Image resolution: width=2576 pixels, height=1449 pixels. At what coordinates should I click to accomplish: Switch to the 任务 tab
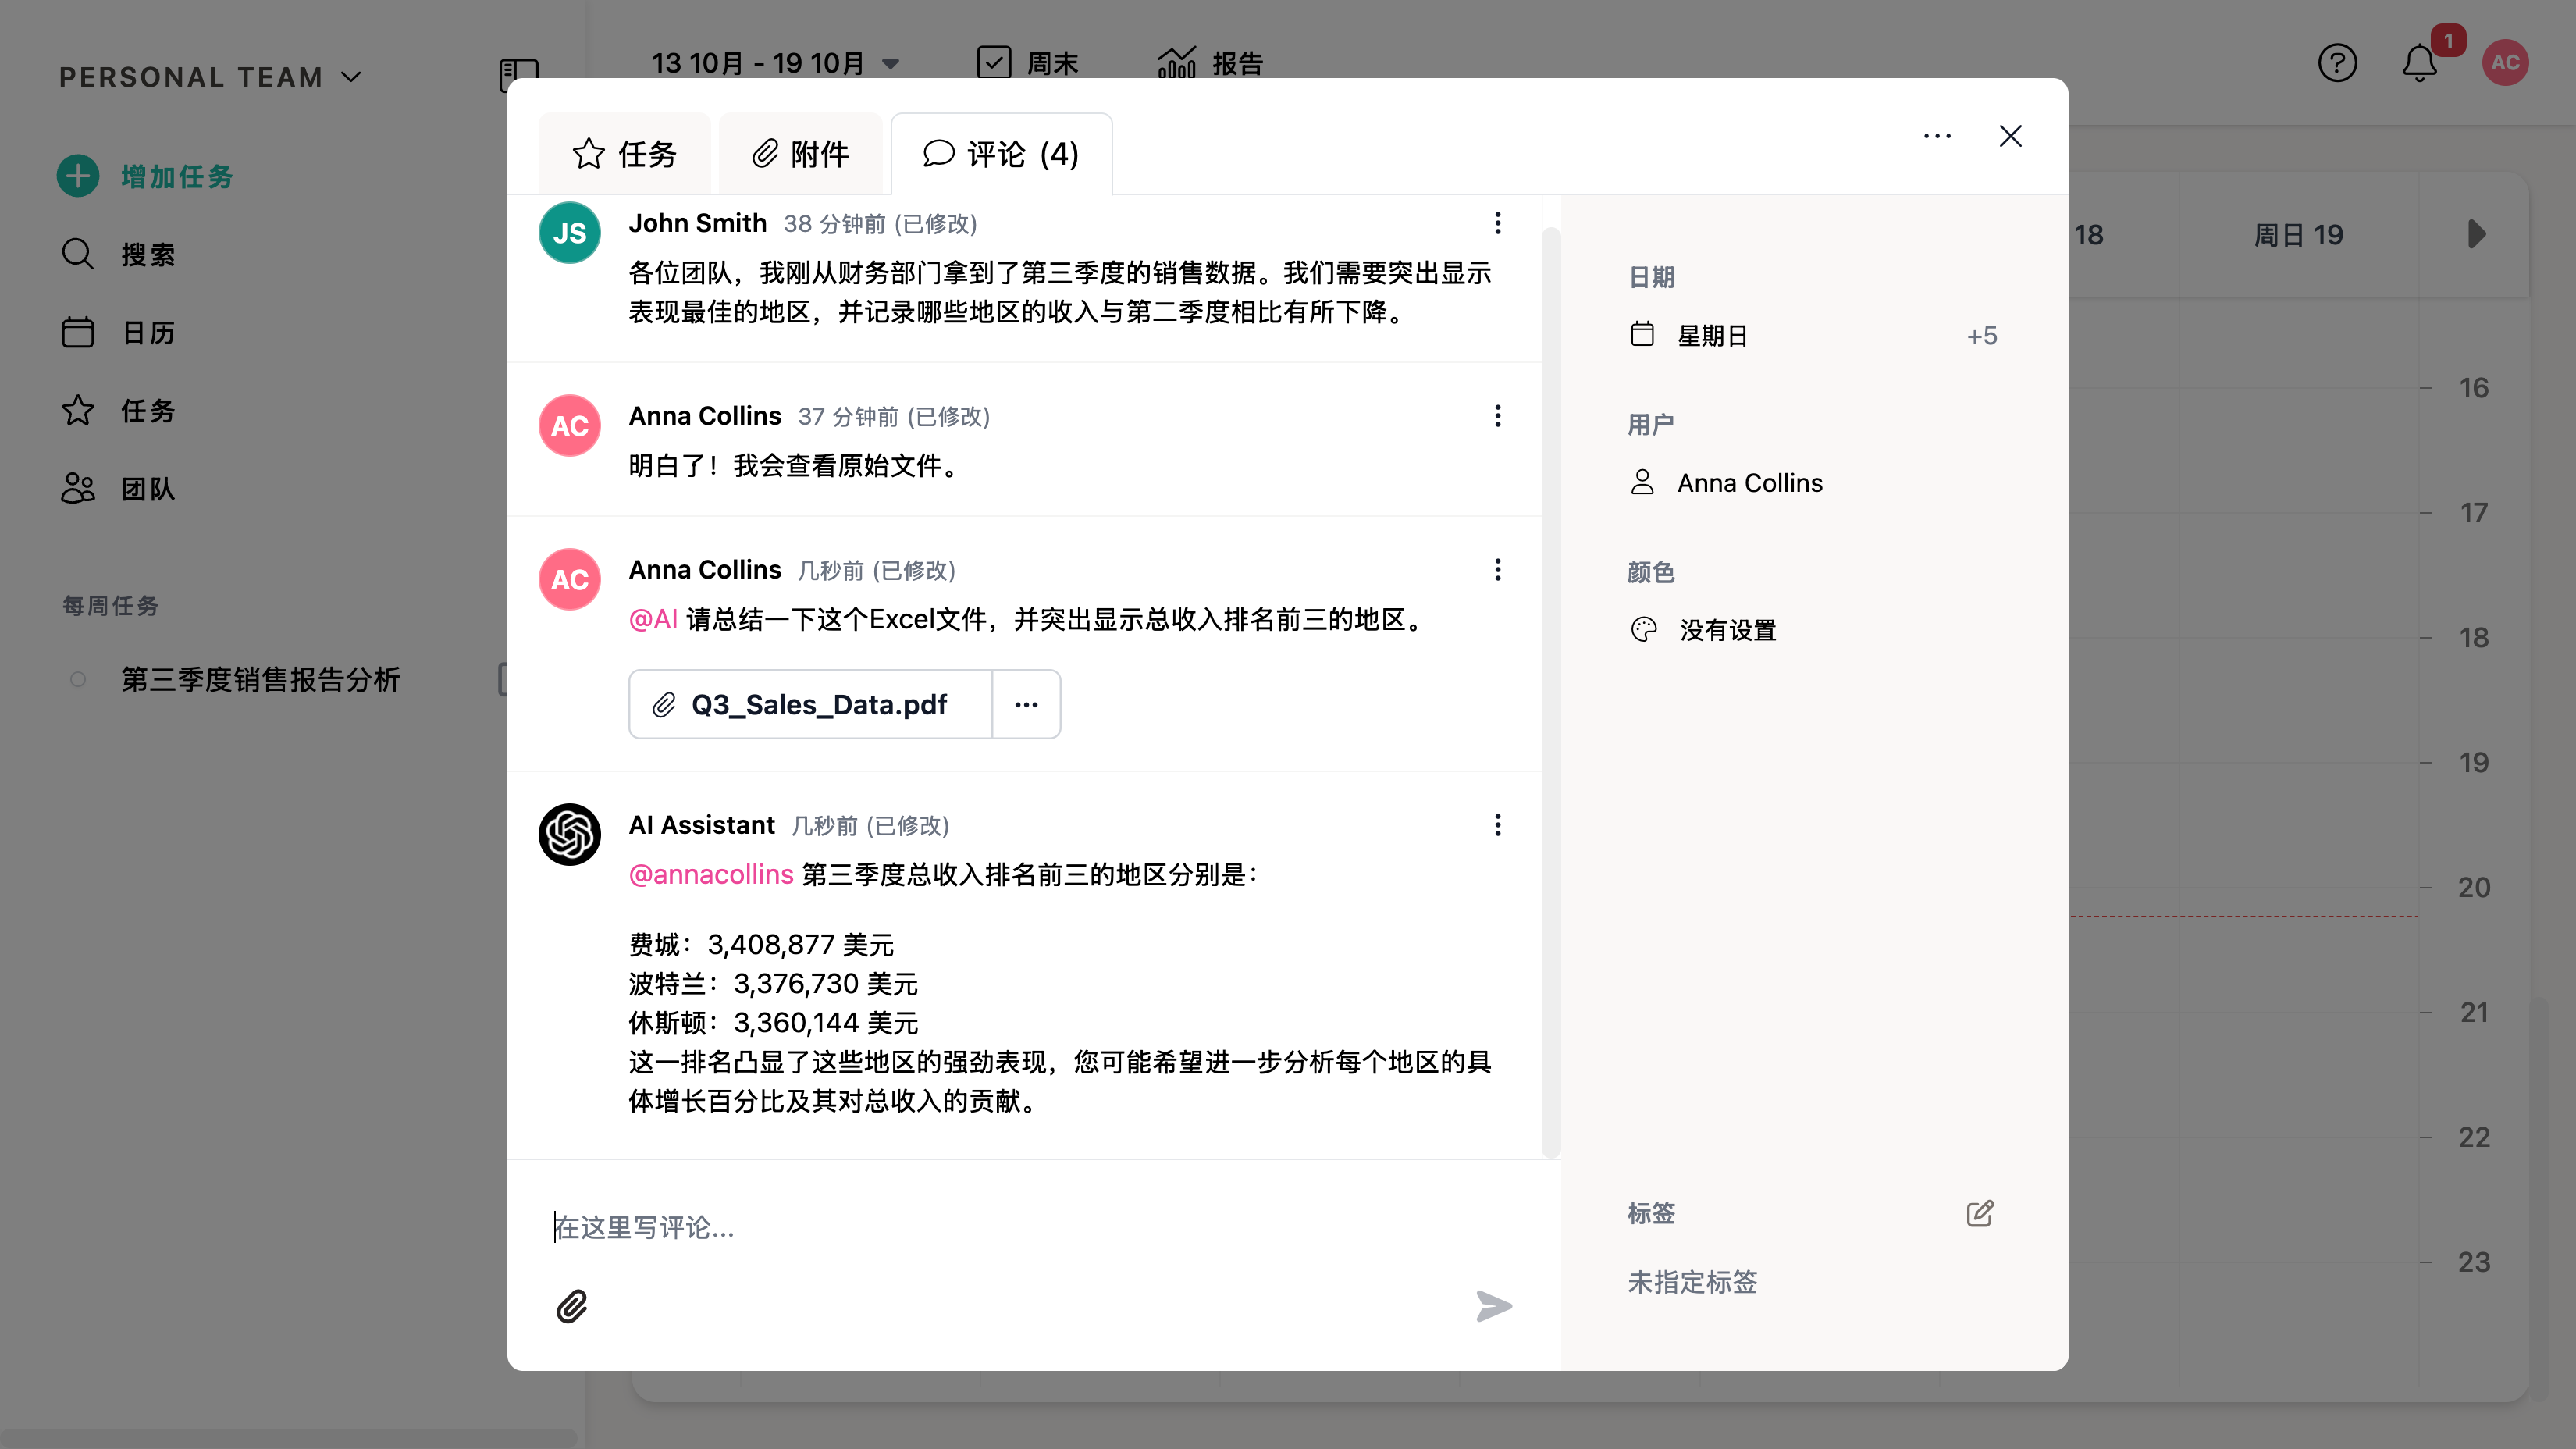tap(625, 154)
